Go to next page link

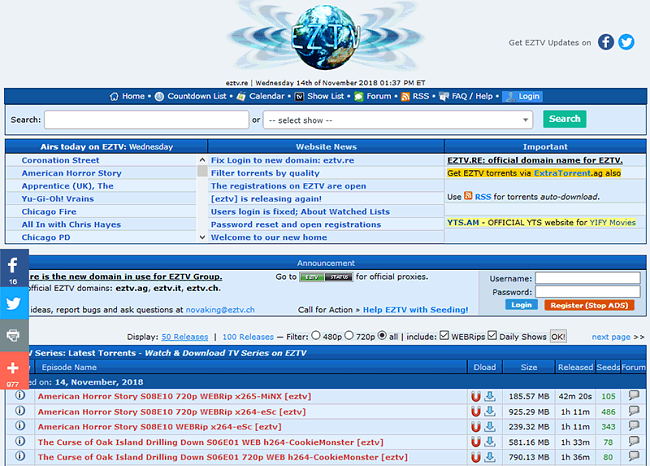click(x=611, y=337)
